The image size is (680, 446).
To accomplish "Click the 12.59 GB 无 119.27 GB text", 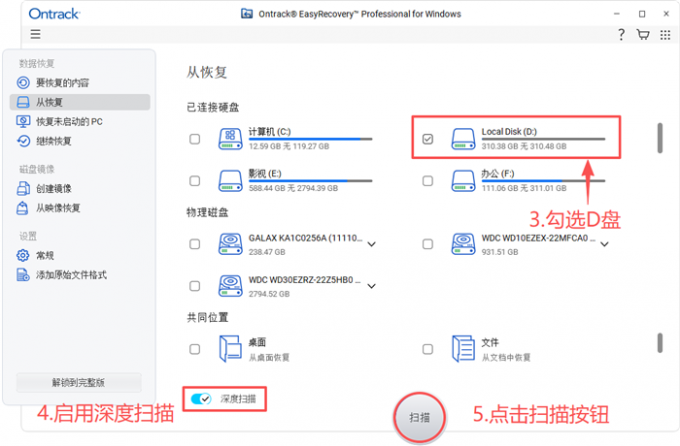I will (x=289, y=147).
